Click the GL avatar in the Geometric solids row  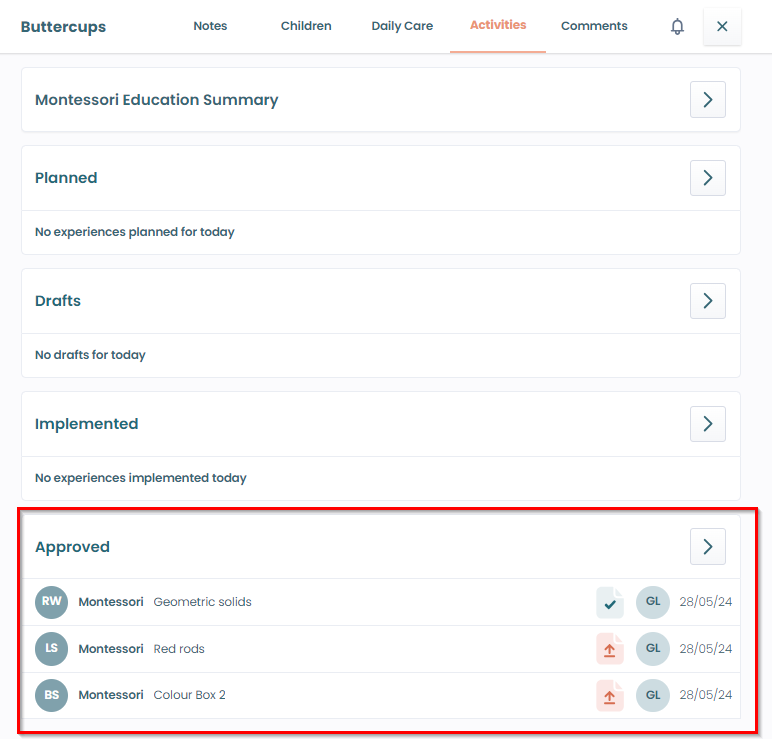[653, 602]
